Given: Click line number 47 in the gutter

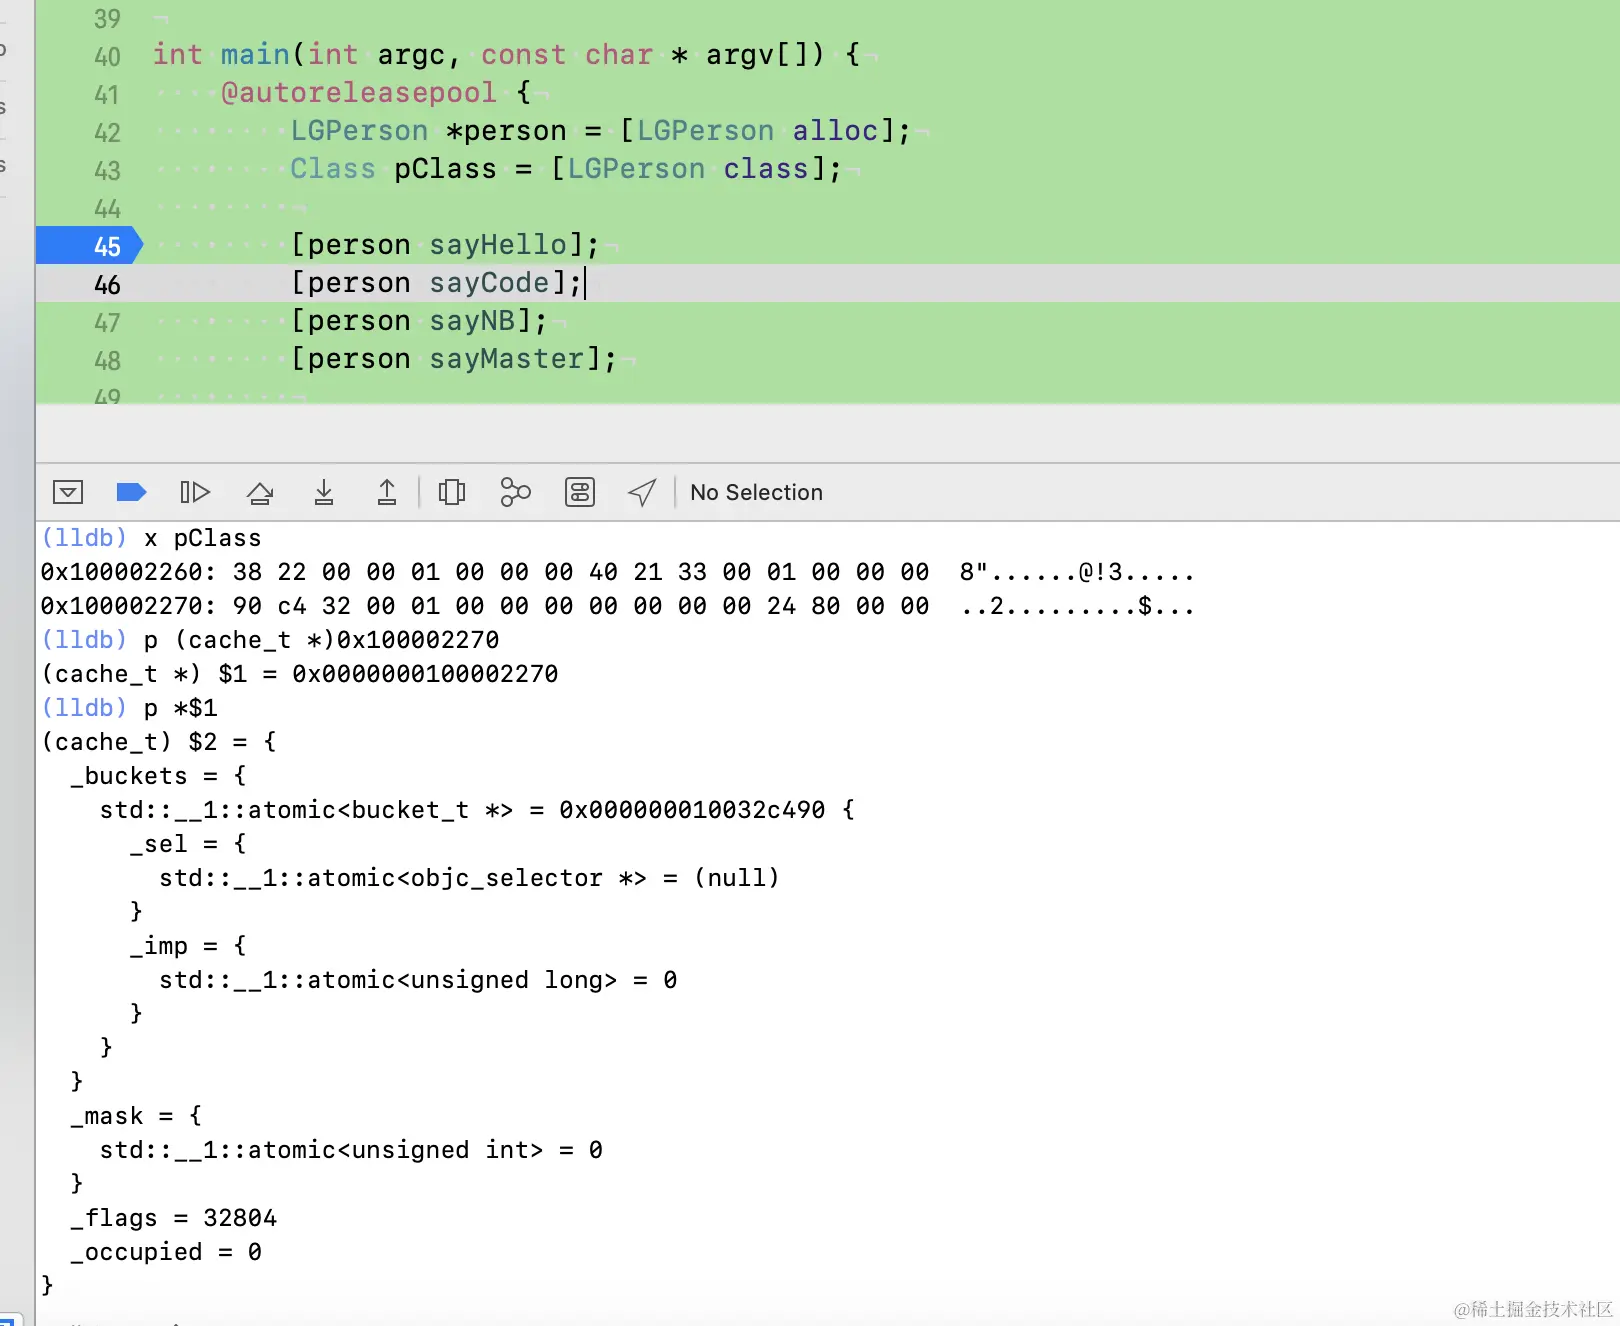Looking at the screenshot, I should coord(107,323).
